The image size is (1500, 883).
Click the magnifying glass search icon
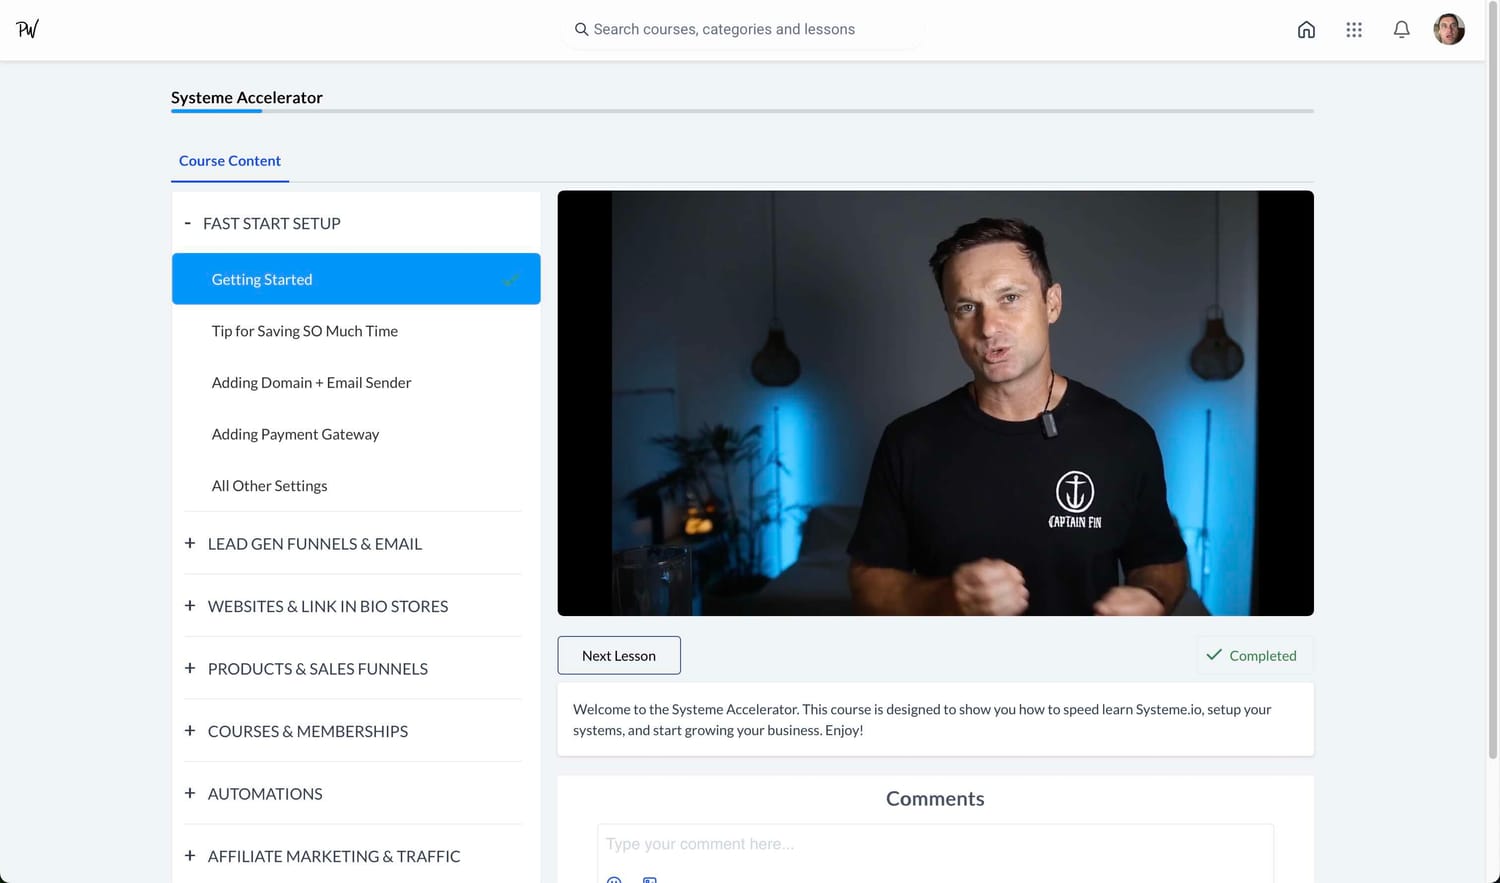(581, 29)
